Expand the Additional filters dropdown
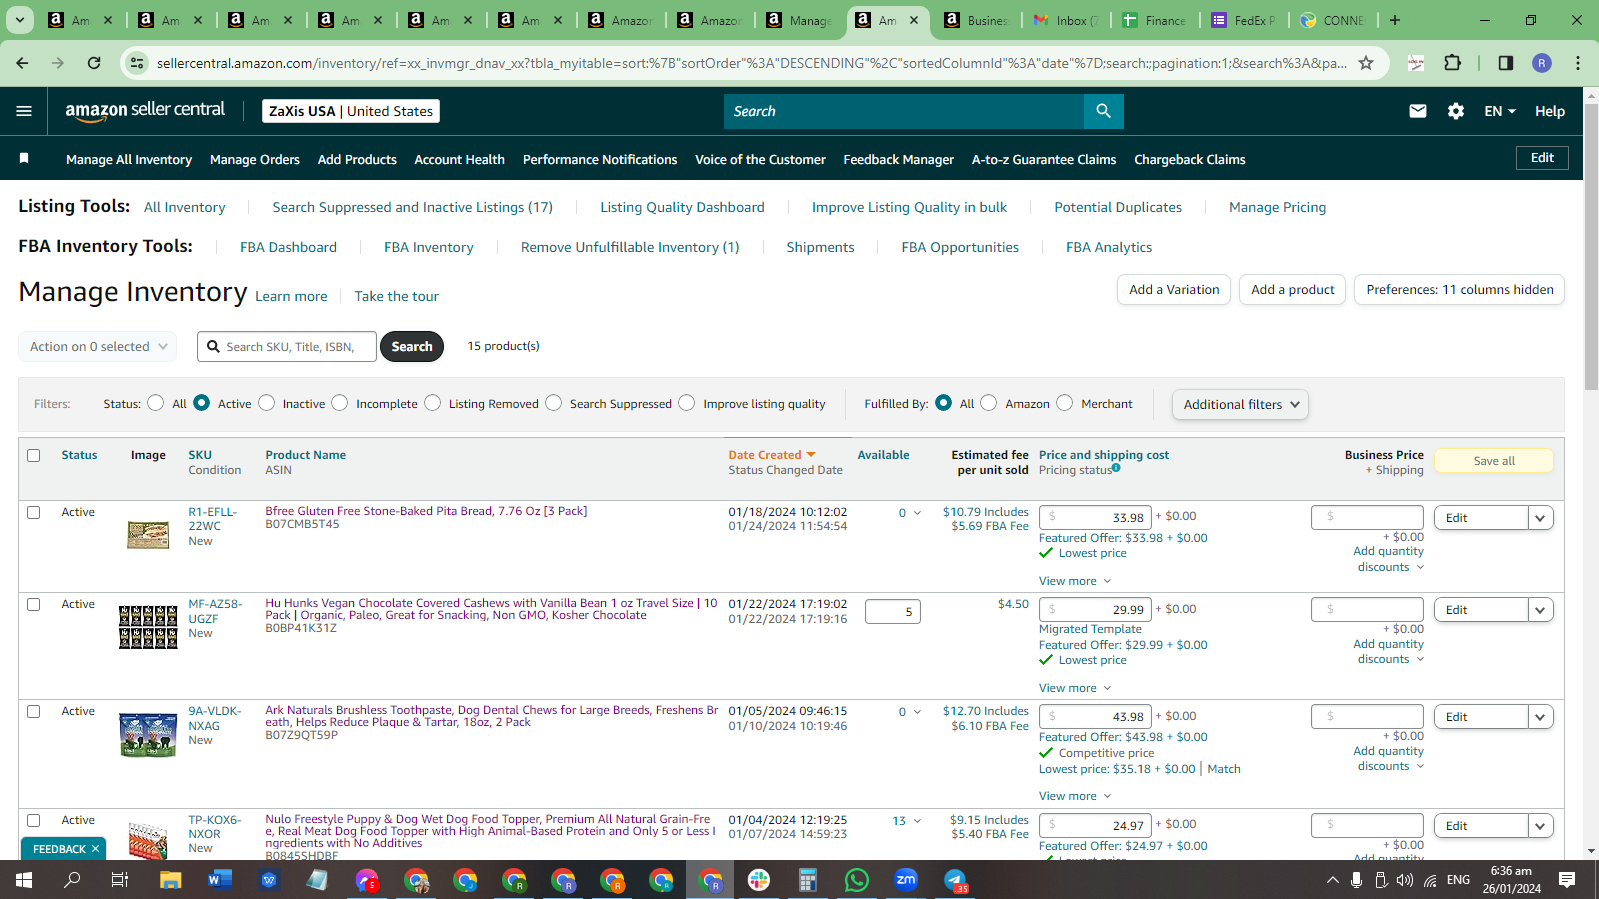 pos(1240,404)
